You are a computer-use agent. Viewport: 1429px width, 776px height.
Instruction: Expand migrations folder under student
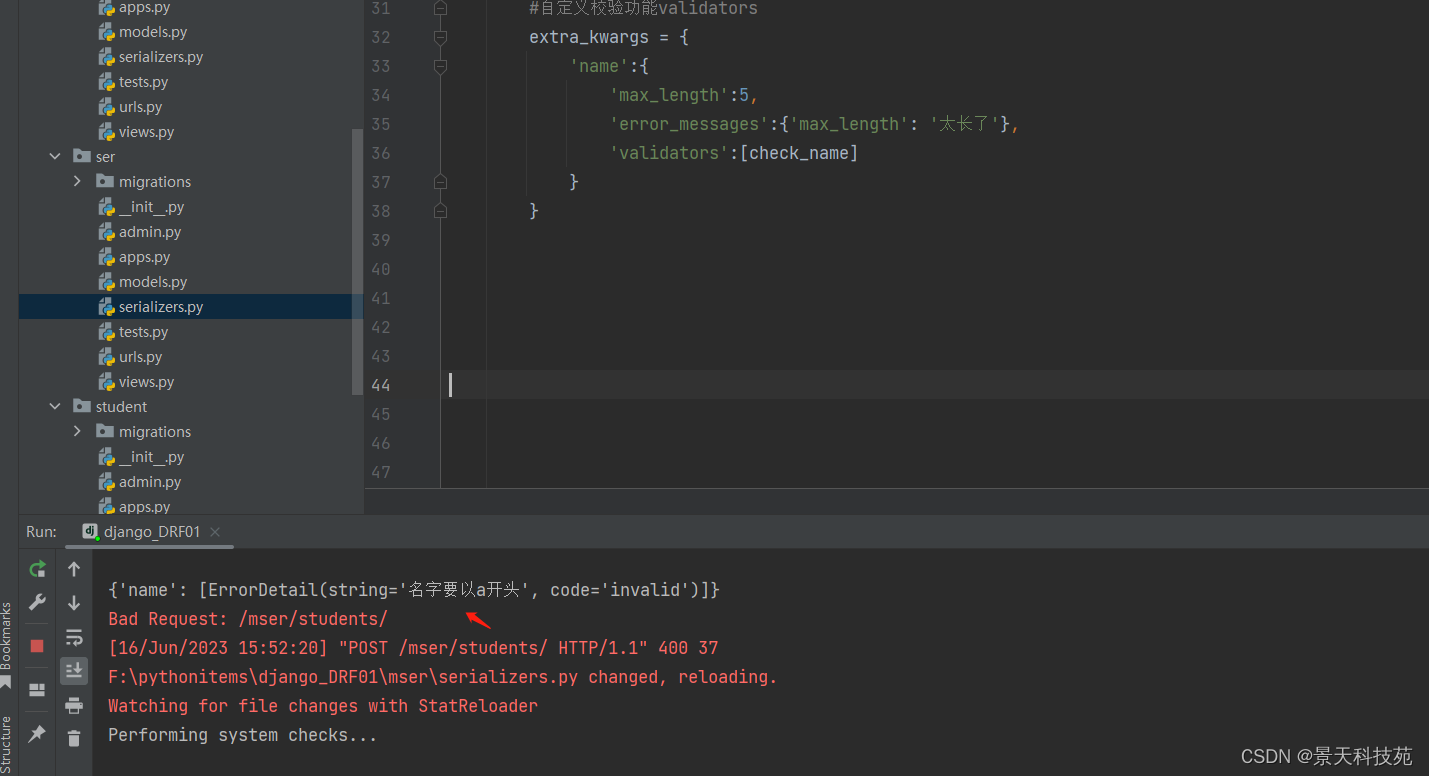pos(78,432)
